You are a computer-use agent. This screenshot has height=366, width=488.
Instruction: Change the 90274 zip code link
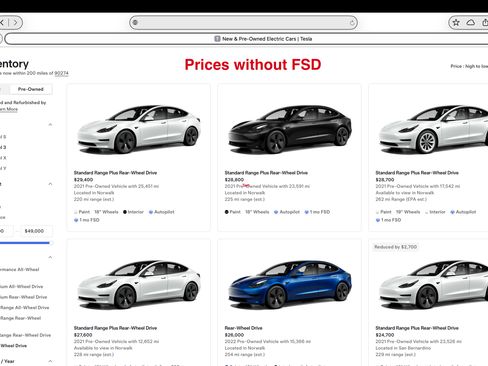(61, 73)
